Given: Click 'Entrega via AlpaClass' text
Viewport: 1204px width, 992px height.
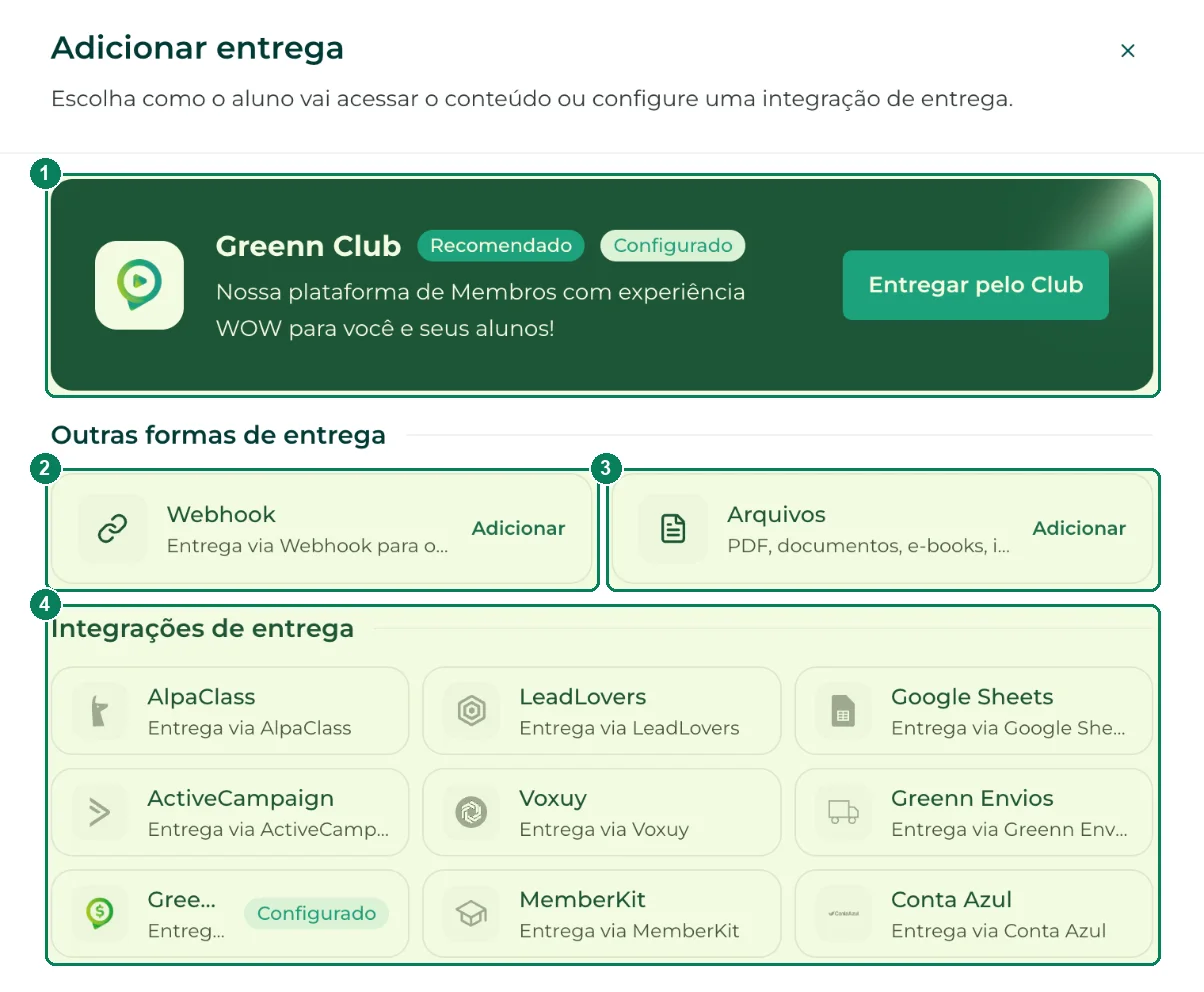Looking at the screenshot, I should (x=249, y=729).
